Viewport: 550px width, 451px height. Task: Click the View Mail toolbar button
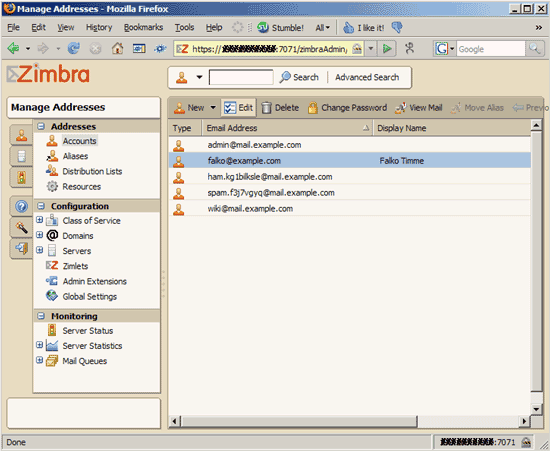pos(418,108)
